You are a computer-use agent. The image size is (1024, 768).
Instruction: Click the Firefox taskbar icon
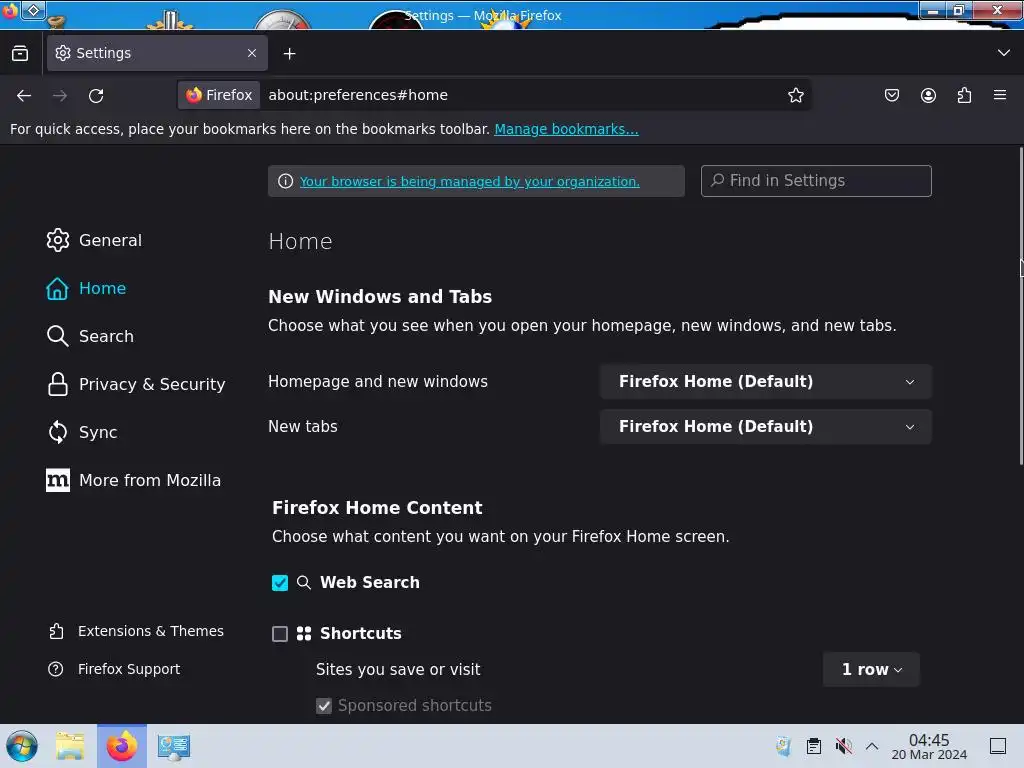point(122,746)
